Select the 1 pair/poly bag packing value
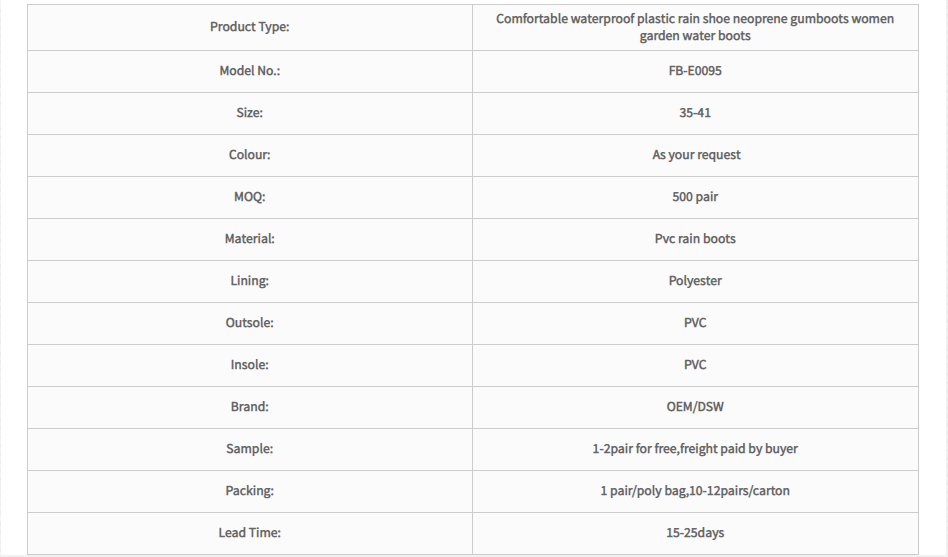This screenshot has width=948, height=557. pos(643,491)
